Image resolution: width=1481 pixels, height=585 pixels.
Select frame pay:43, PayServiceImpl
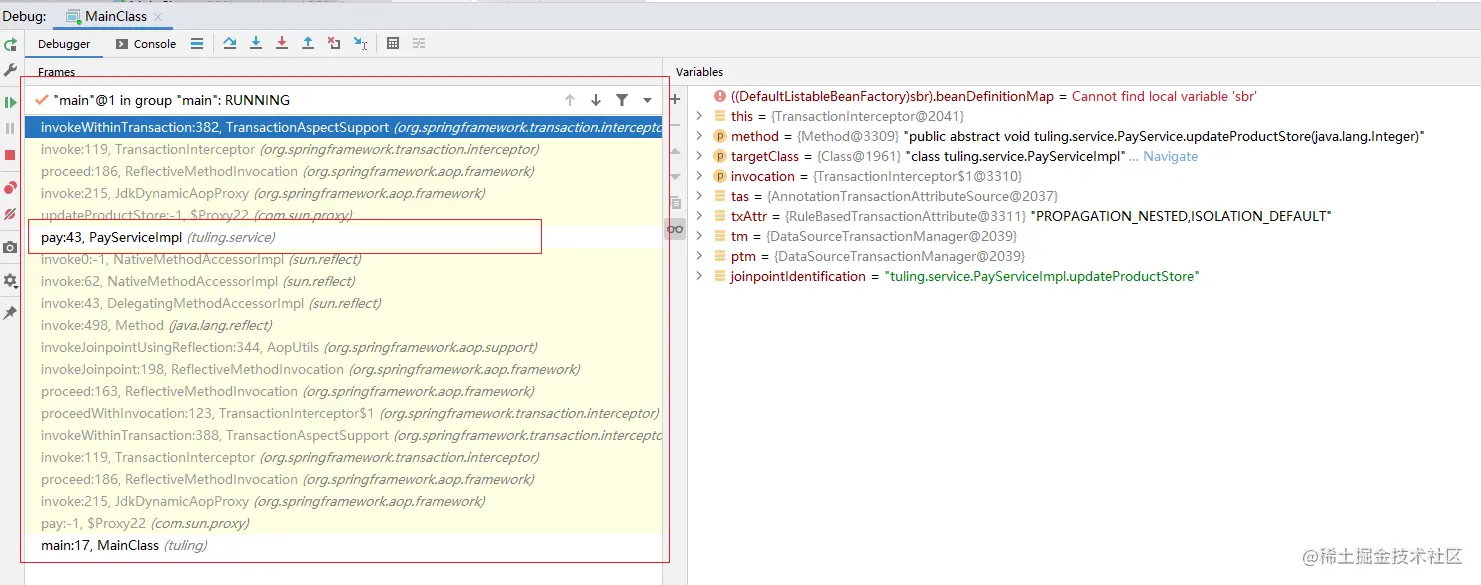343,237
